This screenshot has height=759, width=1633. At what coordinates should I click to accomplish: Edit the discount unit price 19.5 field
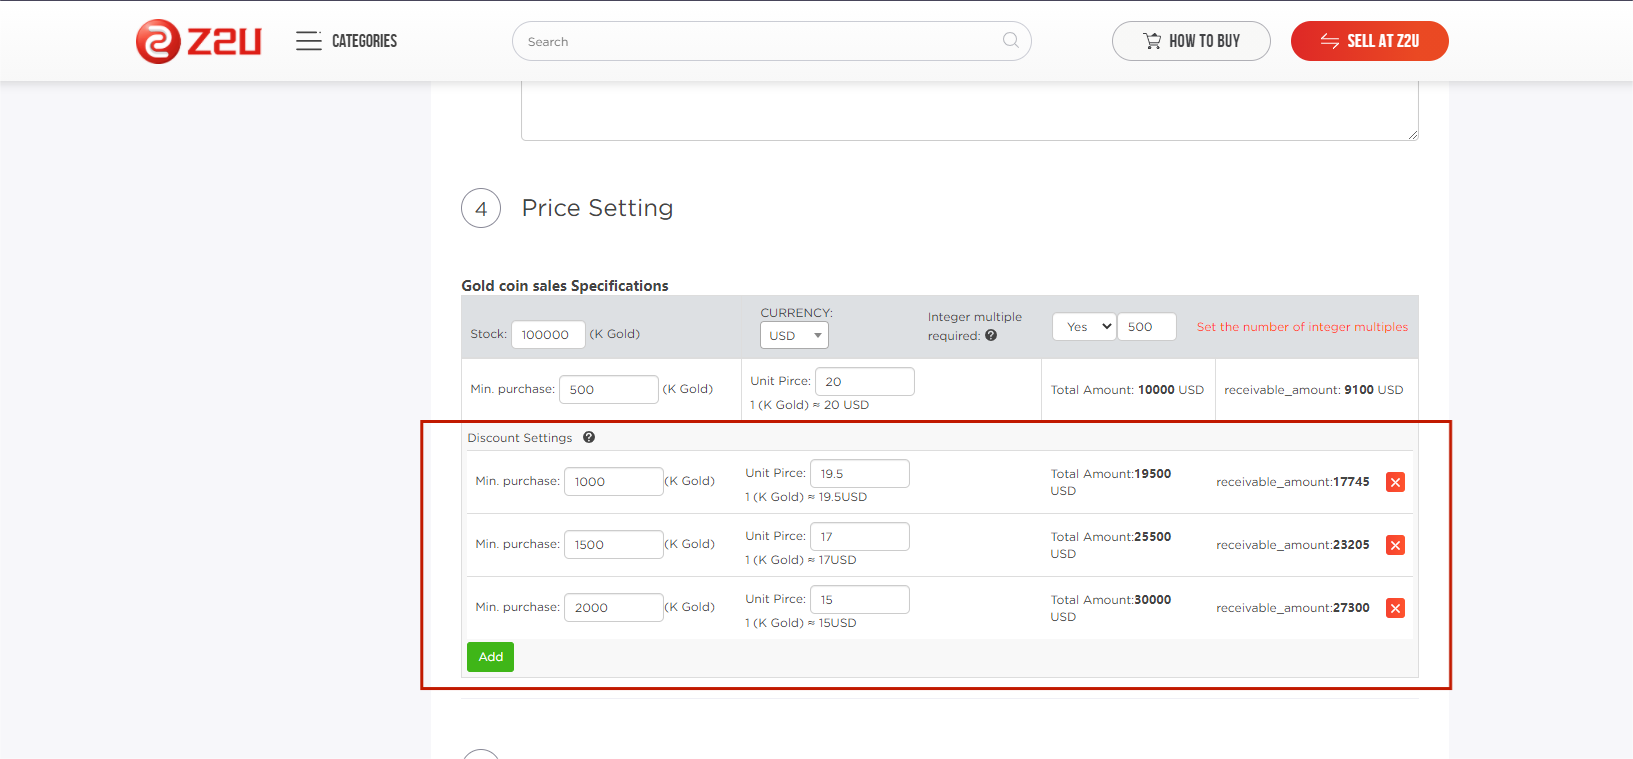(x=859, y=474)
